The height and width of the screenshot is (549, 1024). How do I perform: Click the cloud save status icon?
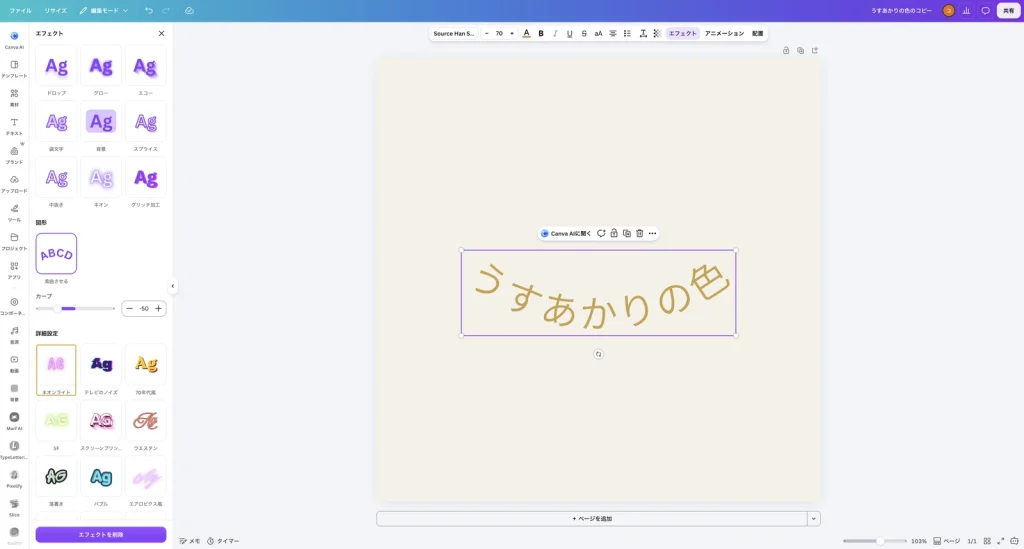(189, 10)
